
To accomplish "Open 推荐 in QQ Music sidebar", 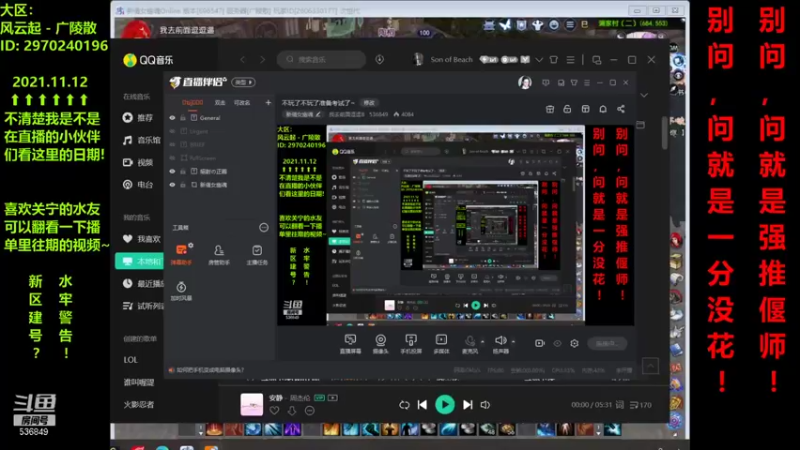I will (138, 118).
